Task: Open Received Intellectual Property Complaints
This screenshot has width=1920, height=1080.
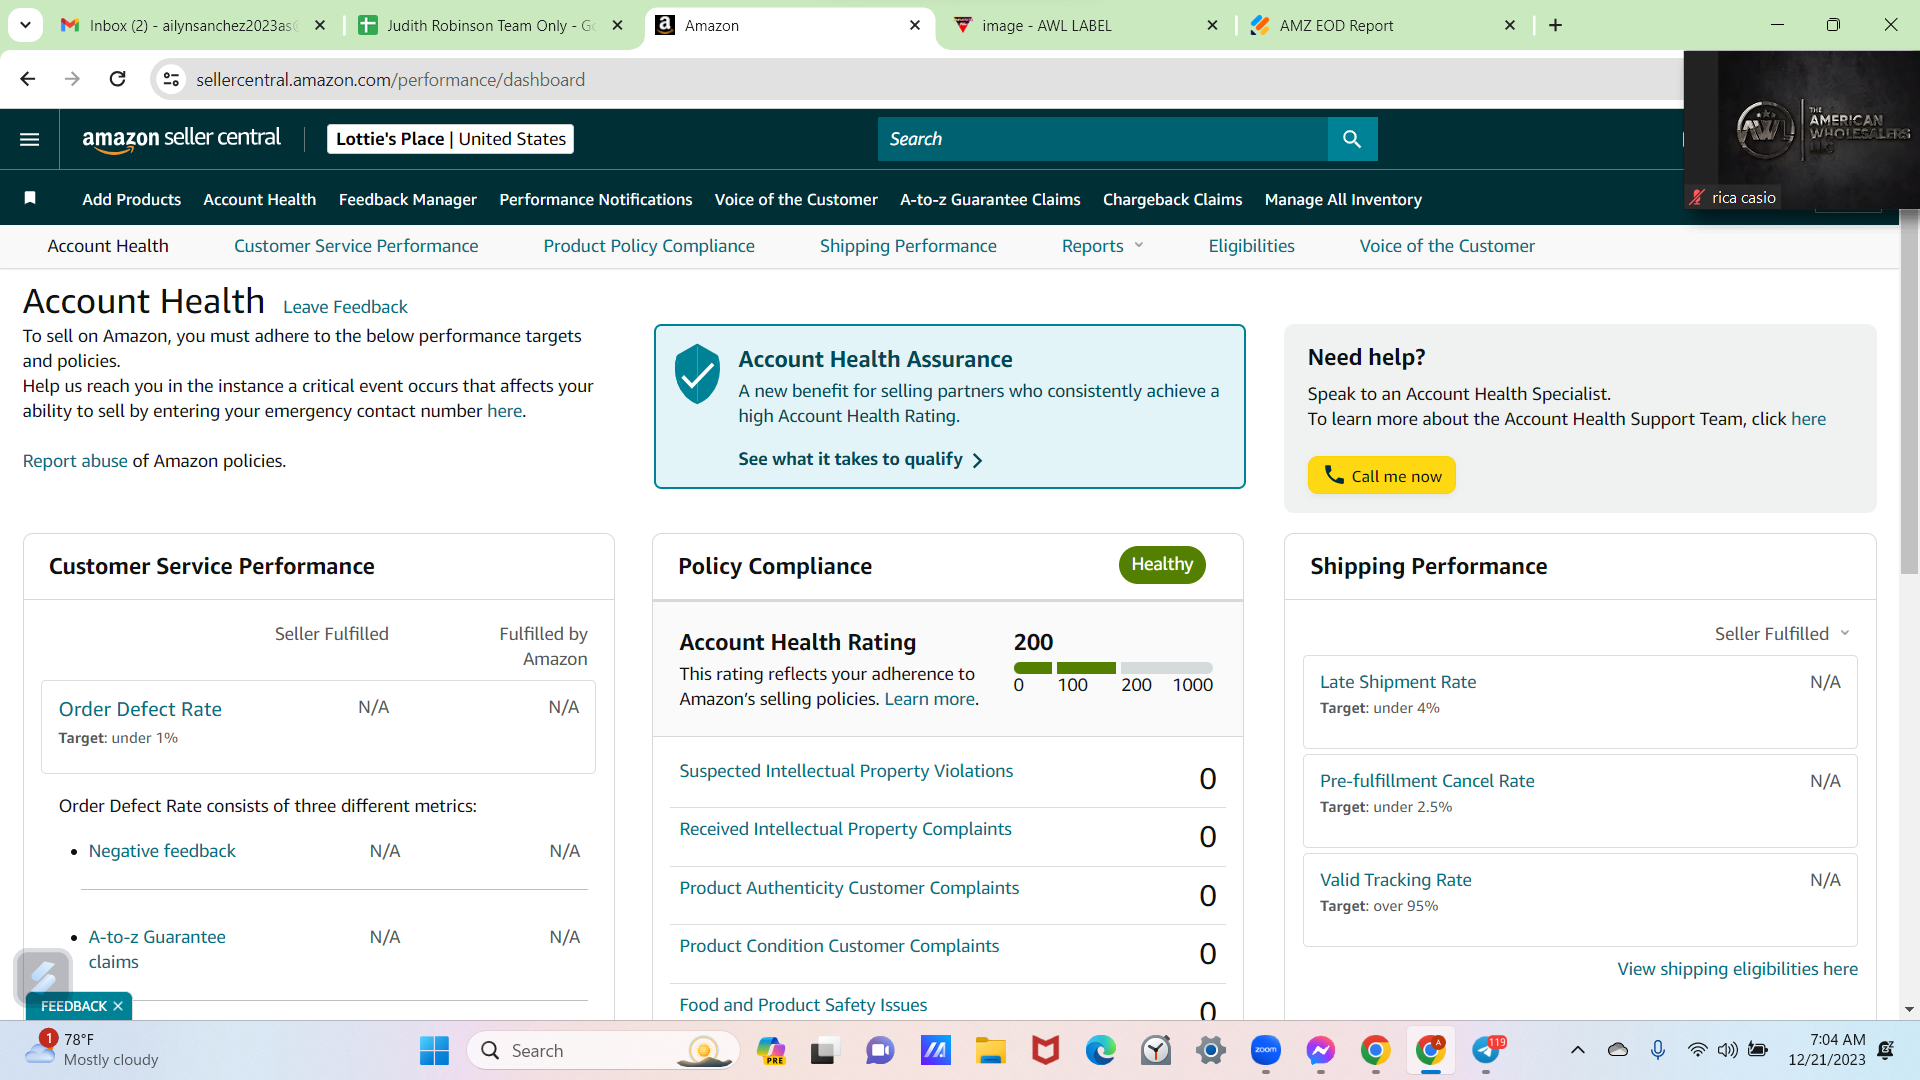Action: pyautogui.click(x=845, y=829)
